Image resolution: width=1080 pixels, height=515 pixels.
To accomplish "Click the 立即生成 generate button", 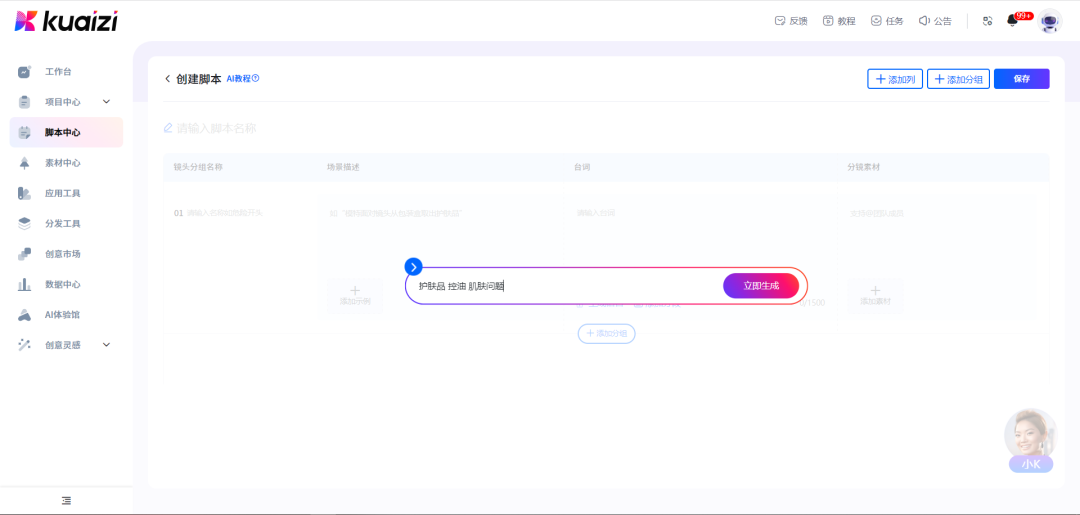I will click(x=761, y=286).
